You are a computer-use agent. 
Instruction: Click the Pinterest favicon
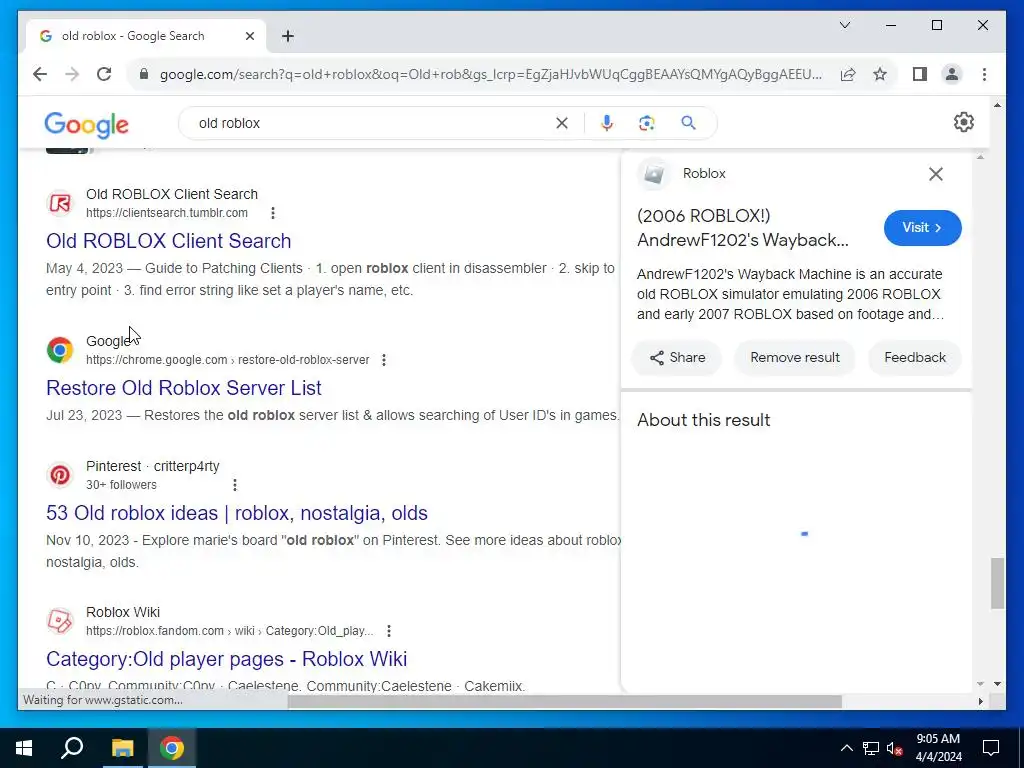60,475
